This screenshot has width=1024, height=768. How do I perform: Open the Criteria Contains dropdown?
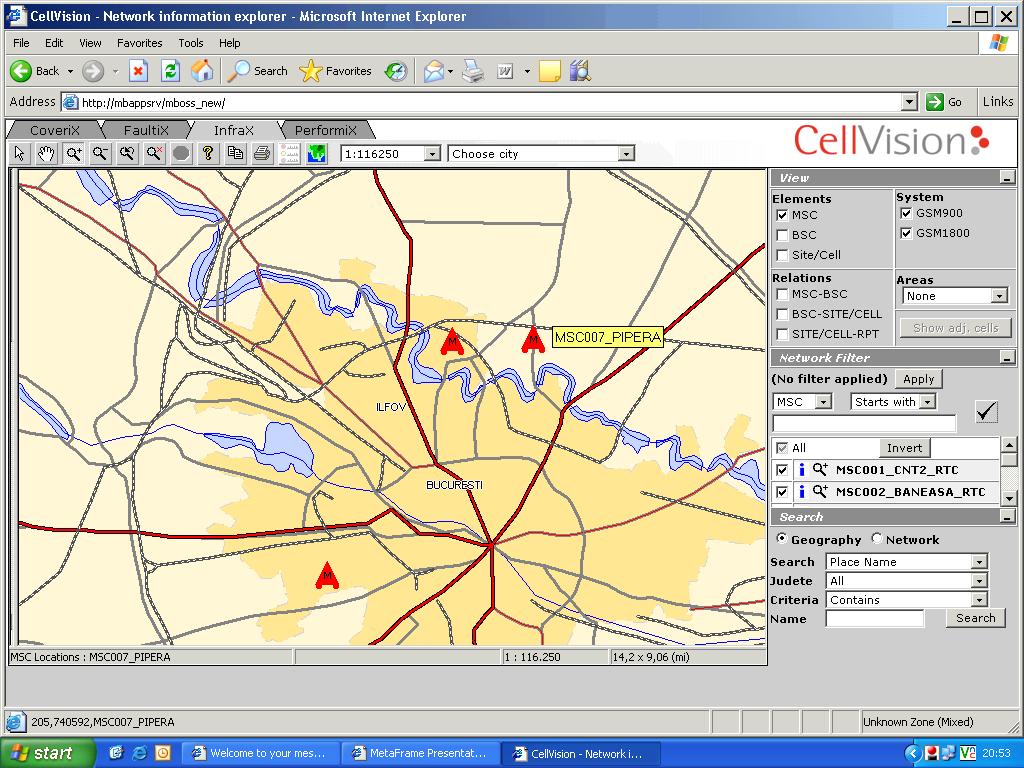coord(978,600)
